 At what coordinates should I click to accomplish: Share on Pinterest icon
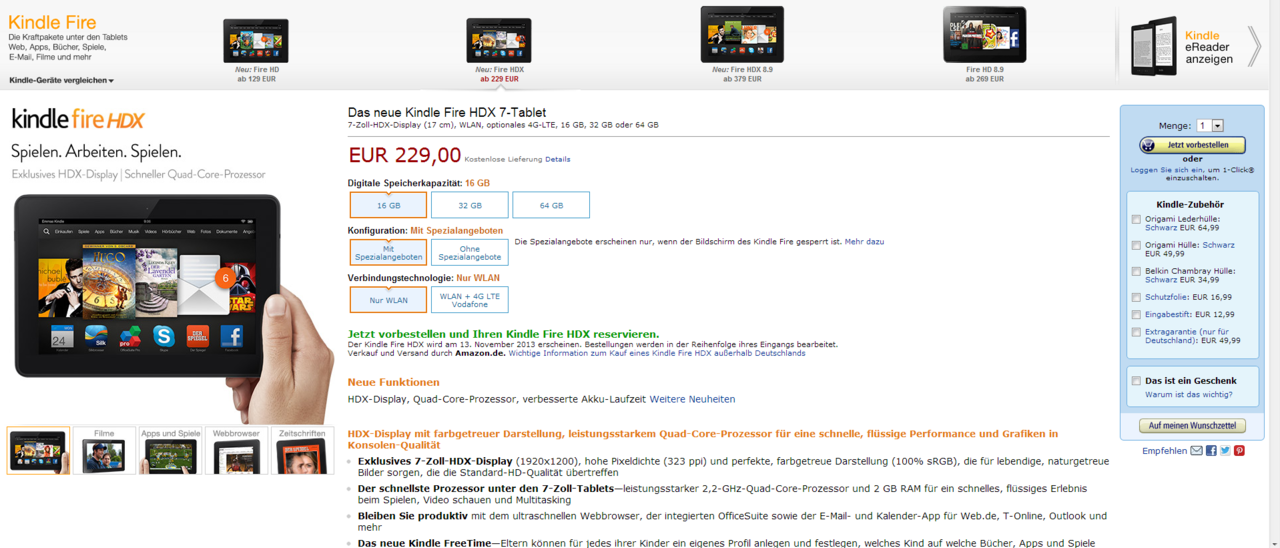[1239, 451]
